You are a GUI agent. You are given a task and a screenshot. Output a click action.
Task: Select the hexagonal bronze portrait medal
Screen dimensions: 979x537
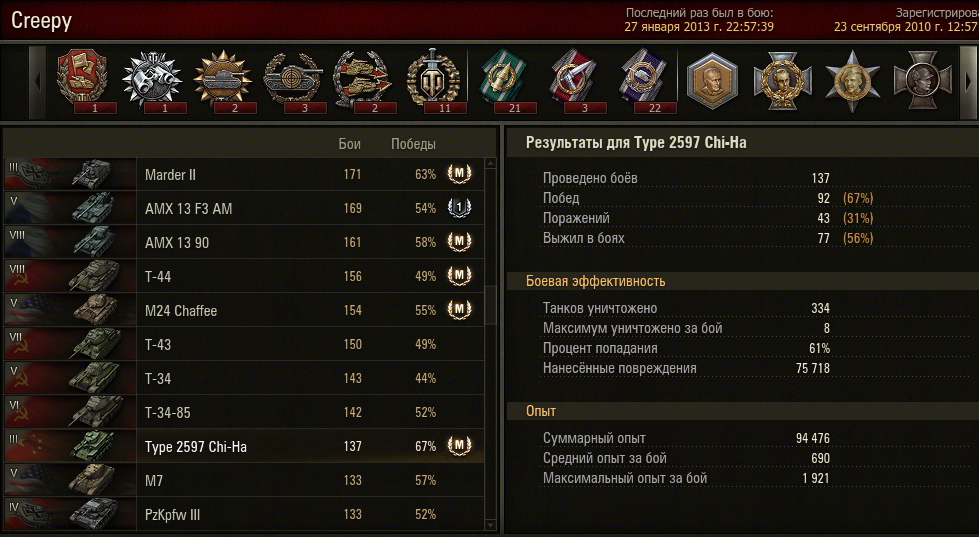point(712,81)
